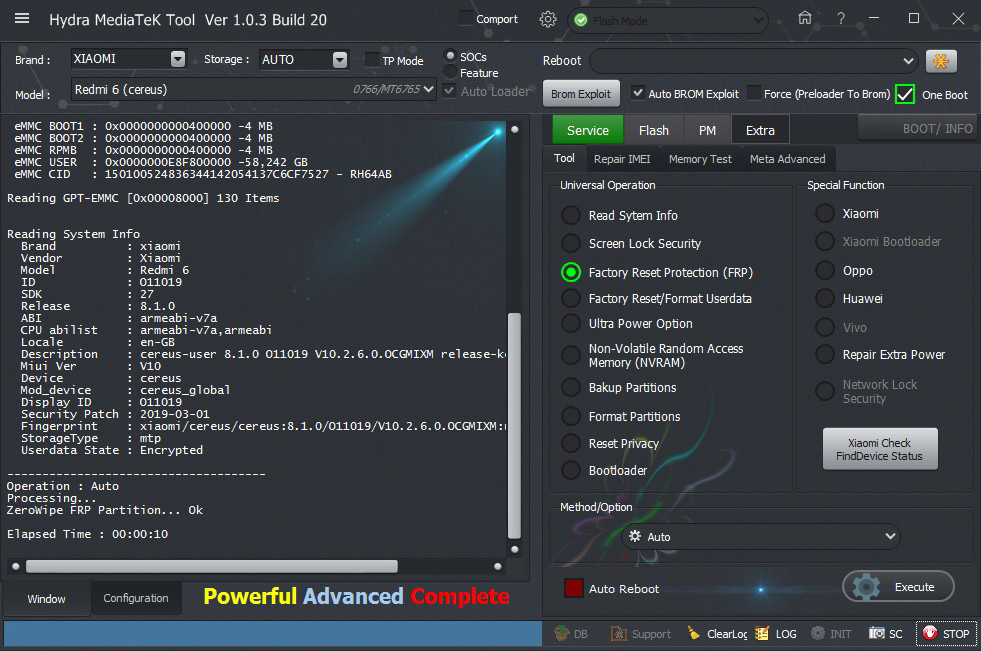Open the SC screenshot camera tool
This screenshot has height=651, width=981.
pos(885,633)
